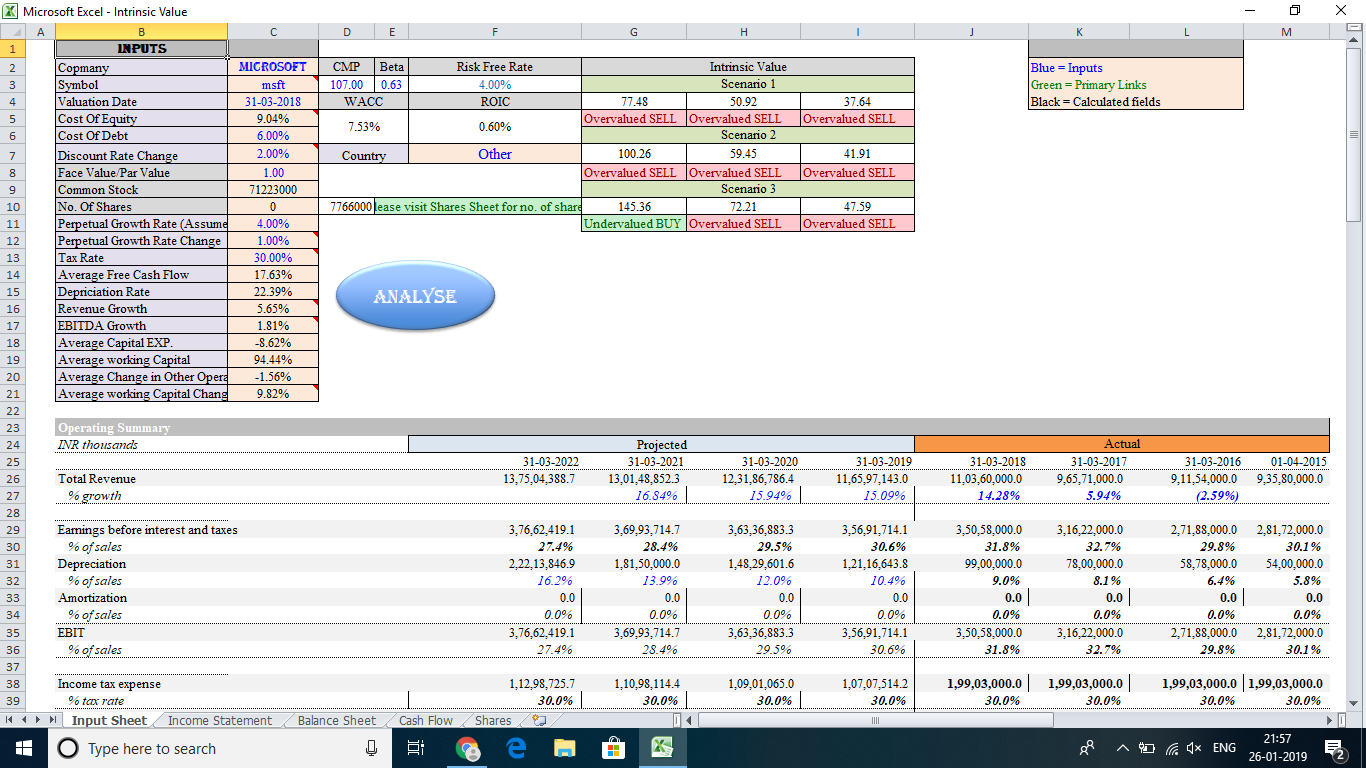Select column B header
Image resolution: width=1366 pixels, height=768 pixels.
(x=141, y=32)
